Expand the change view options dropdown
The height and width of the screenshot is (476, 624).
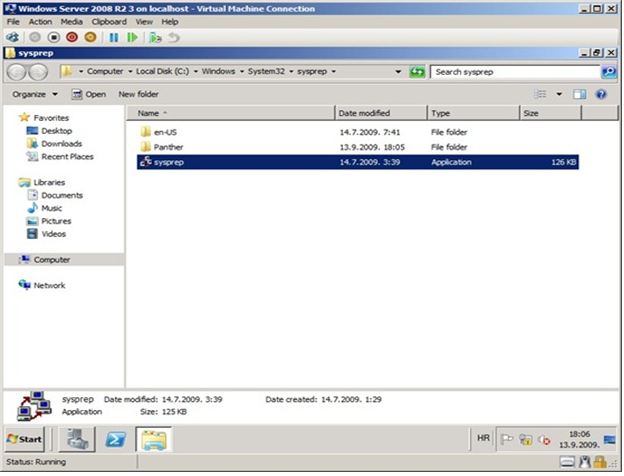tap(558, 94)
